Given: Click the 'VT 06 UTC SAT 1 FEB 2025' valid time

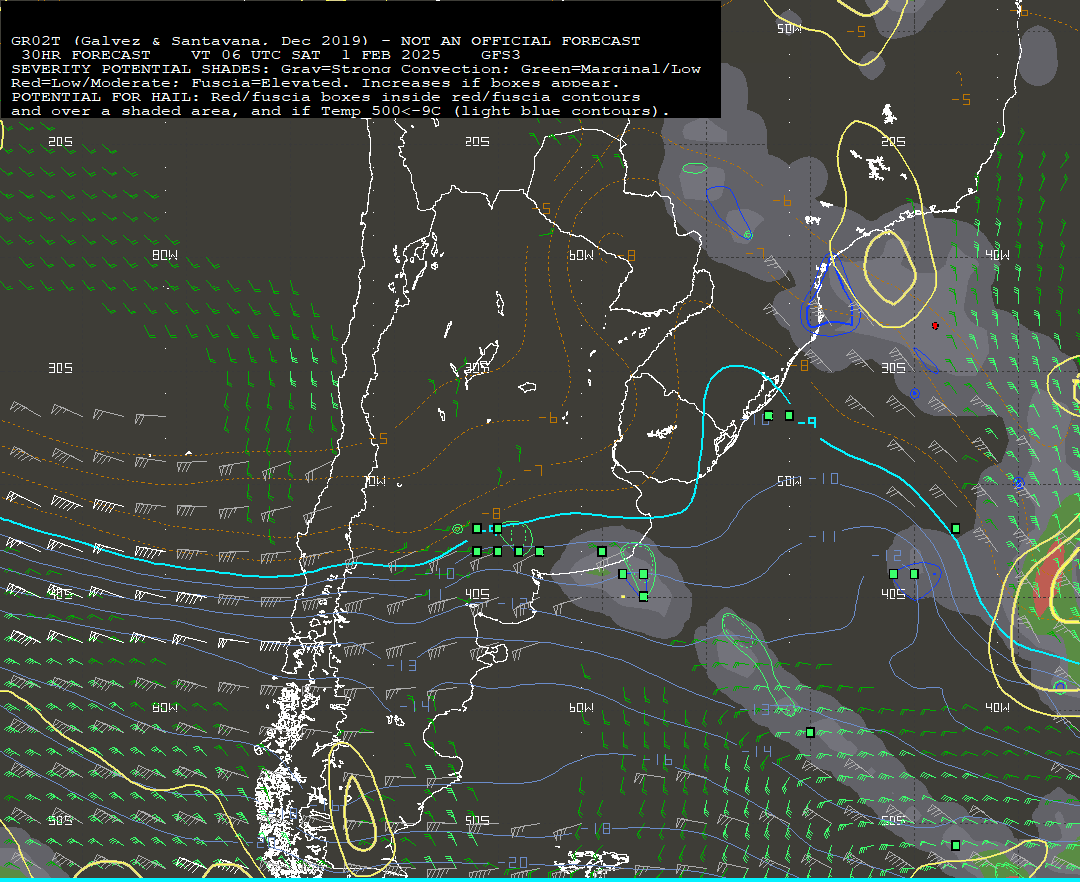Looking at the screenshot, I should (315, 55).
